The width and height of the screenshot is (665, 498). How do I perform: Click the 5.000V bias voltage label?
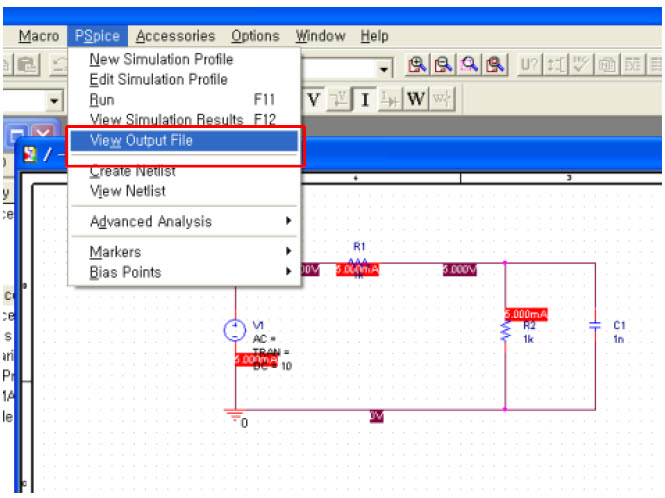click(x=460, y=269)
